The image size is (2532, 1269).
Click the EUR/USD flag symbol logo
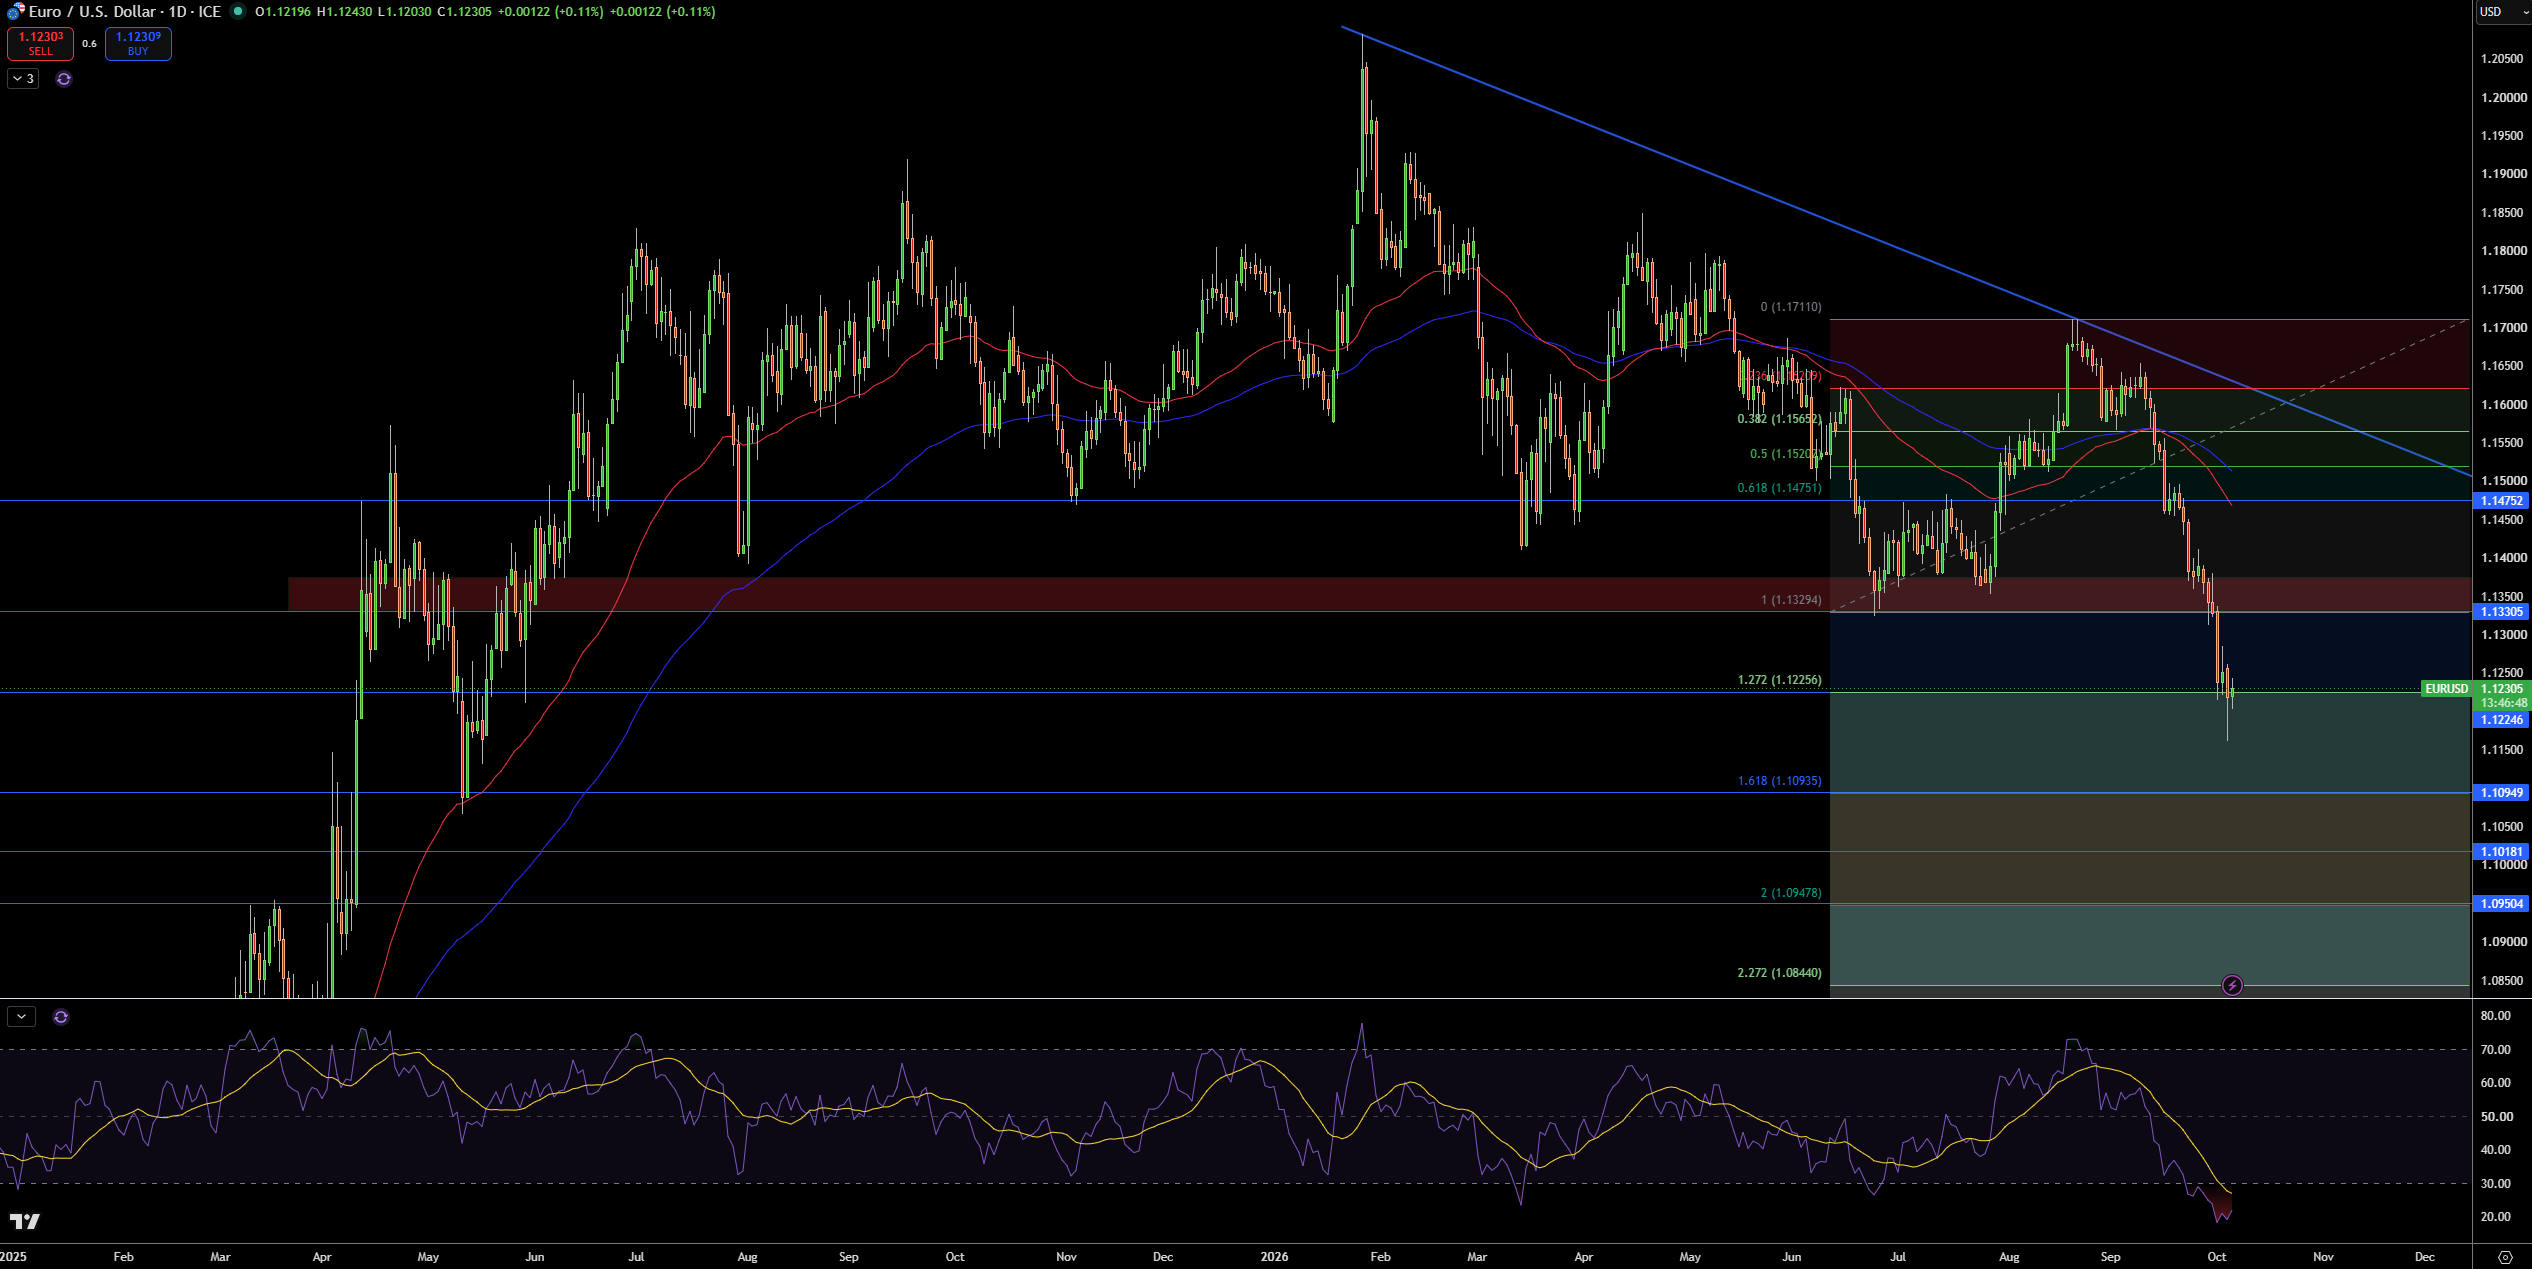(15, 11)
